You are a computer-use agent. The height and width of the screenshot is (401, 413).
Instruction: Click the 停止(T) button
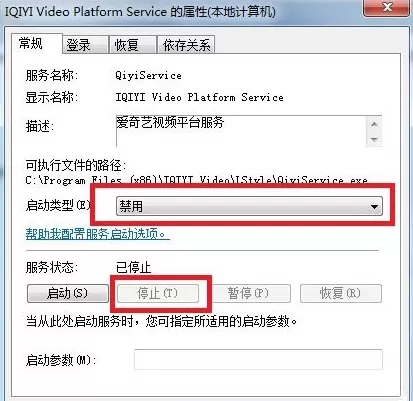[x=158, y=293]
